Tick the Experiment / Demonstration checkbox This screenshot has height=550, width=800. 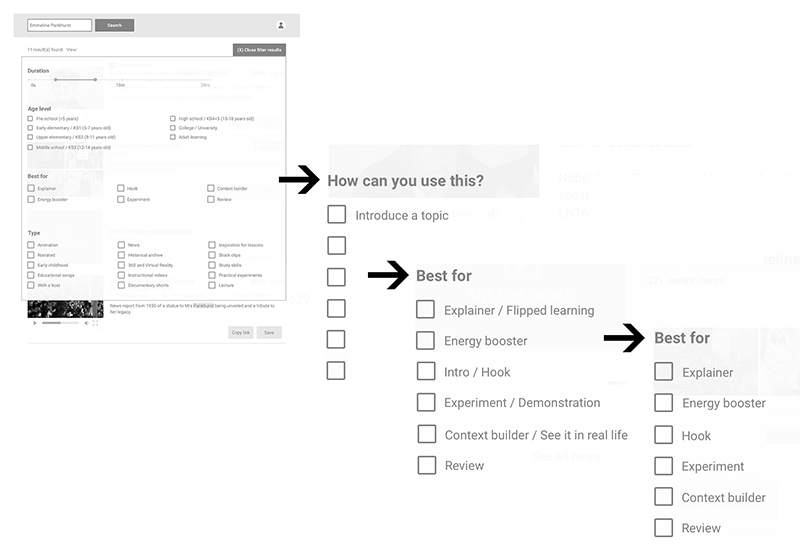point(426,402)
